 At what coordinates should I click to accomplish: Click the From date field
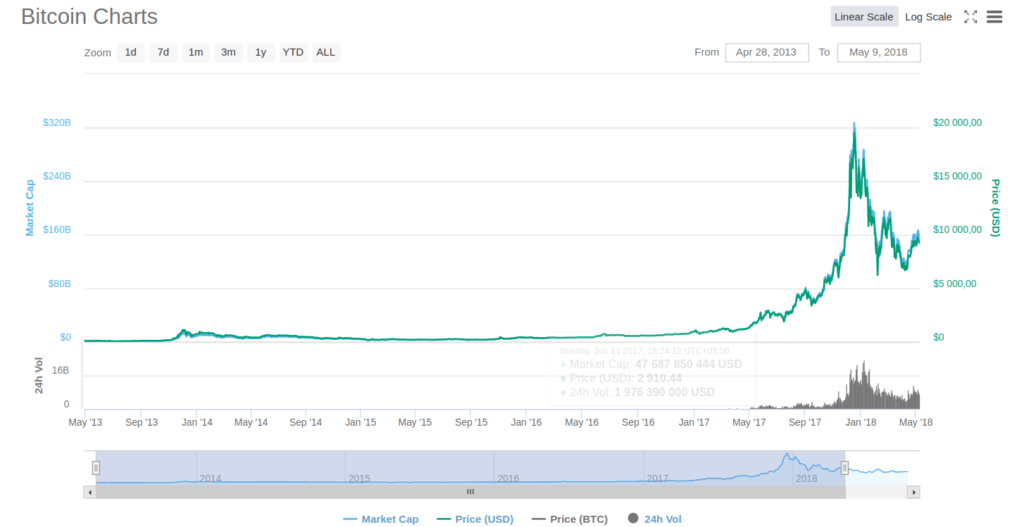click(766, 52)
